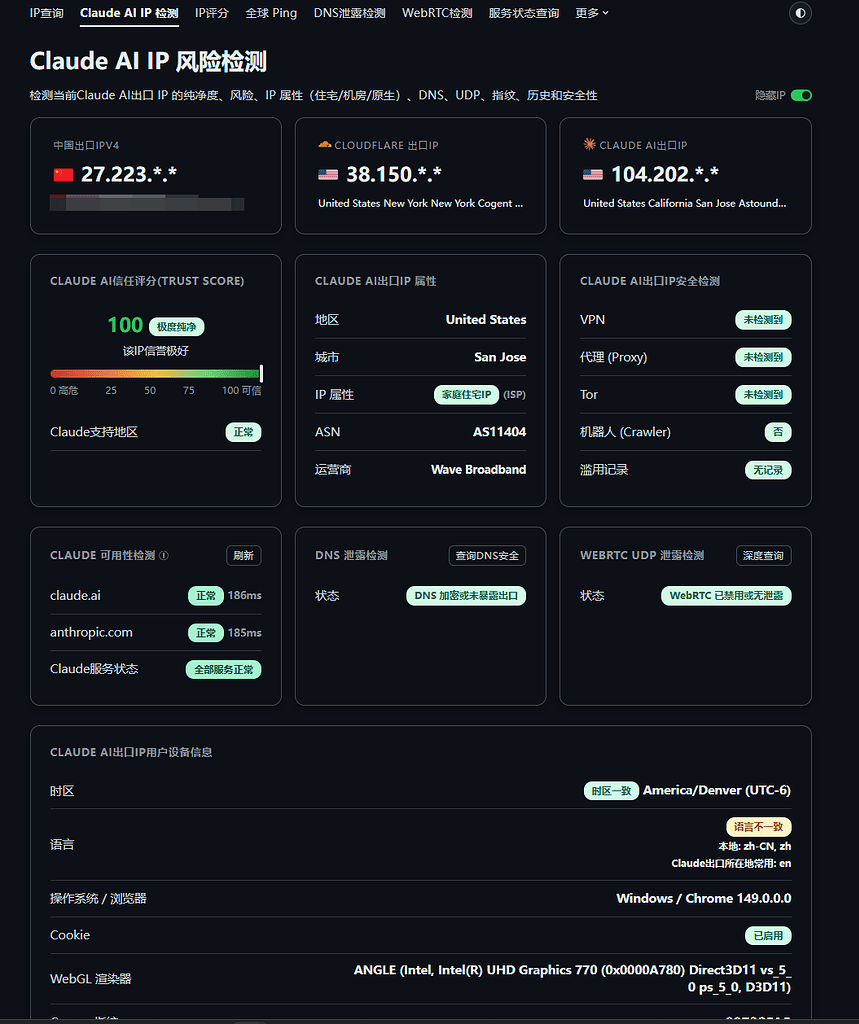
Task: Click the 正常 badge for Claude支持地区
Action: coord(244,432)
